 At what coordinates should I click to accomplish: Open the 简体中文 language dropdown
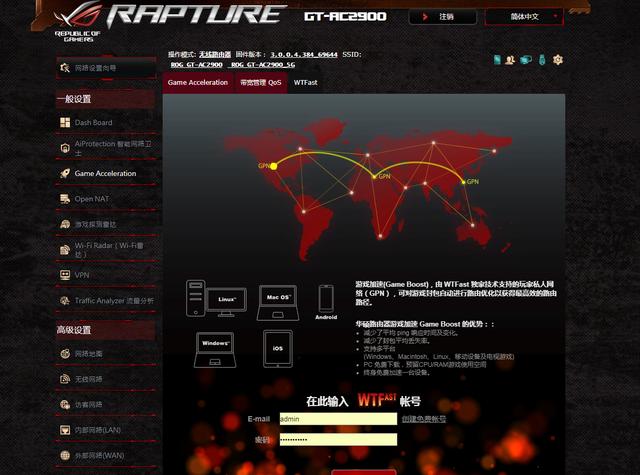pyautogui.click(x=524, y=17)
